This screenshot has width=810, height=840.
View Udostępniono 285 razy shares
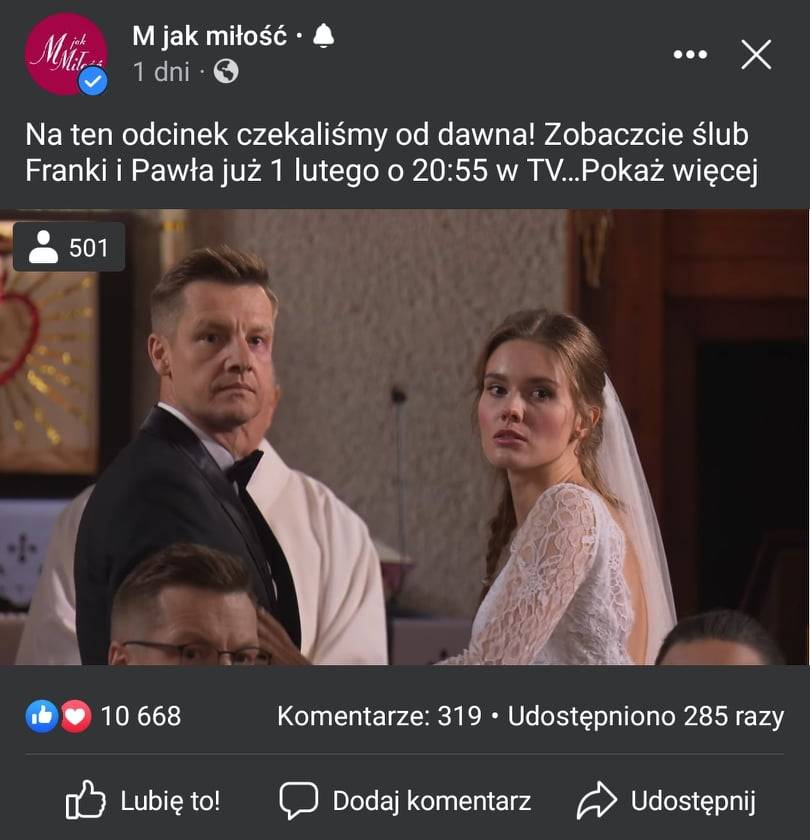646,717
